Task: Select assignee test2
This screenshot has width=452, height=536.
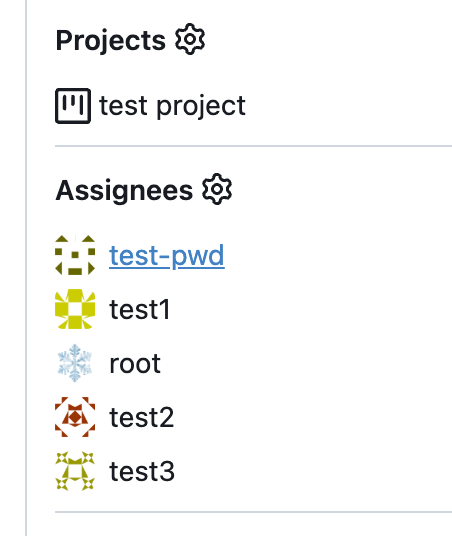Action: tap(142, 417)
